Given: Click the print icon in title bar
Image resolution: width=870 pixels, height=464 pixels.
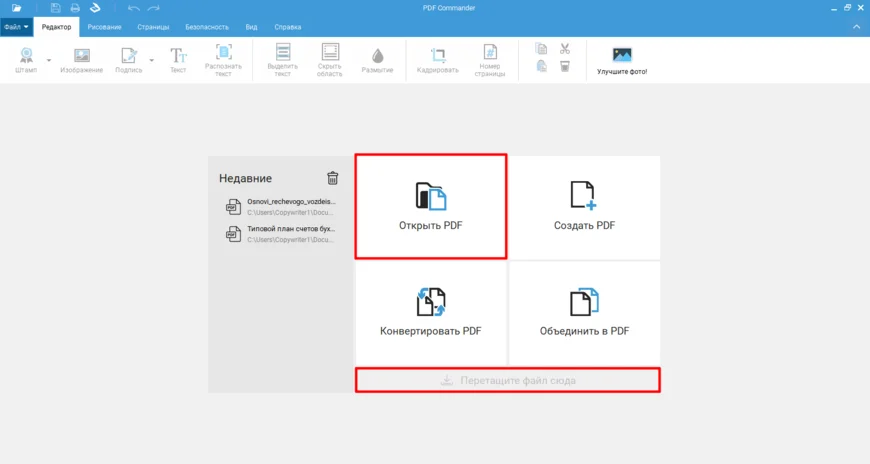Looking at the screenshot, I should [75, 8].
